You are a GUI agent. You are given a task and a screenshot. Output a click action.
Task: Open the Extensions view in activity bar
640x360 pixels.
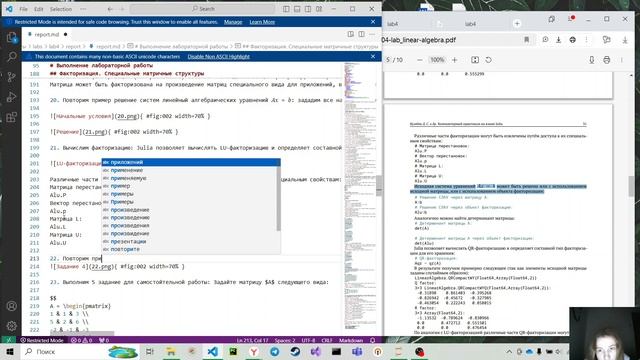click(11, 118)
